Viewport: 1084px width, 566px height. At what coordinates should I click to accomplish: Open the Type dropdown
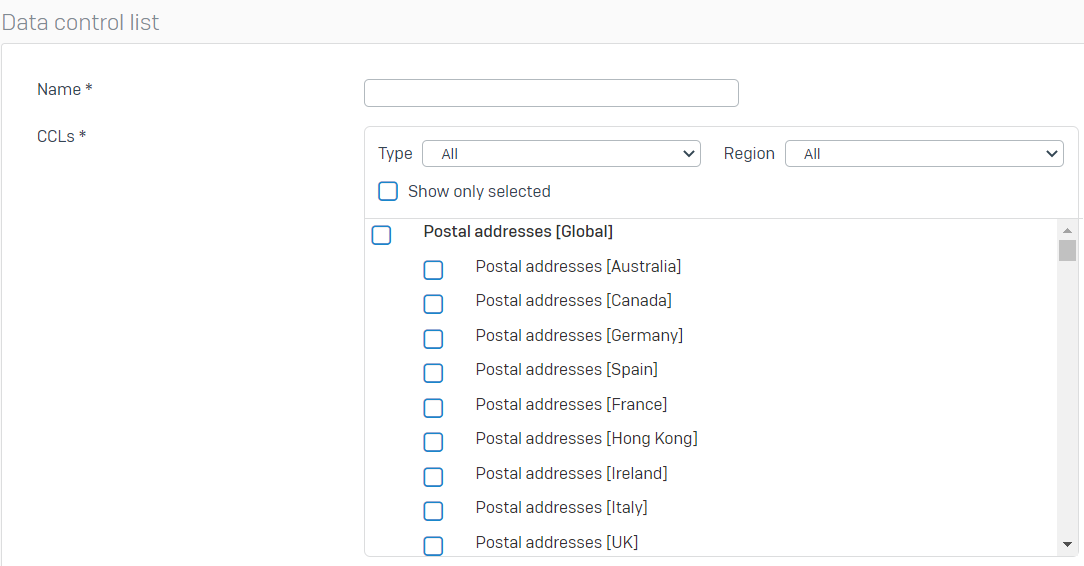tap(561, 153)
